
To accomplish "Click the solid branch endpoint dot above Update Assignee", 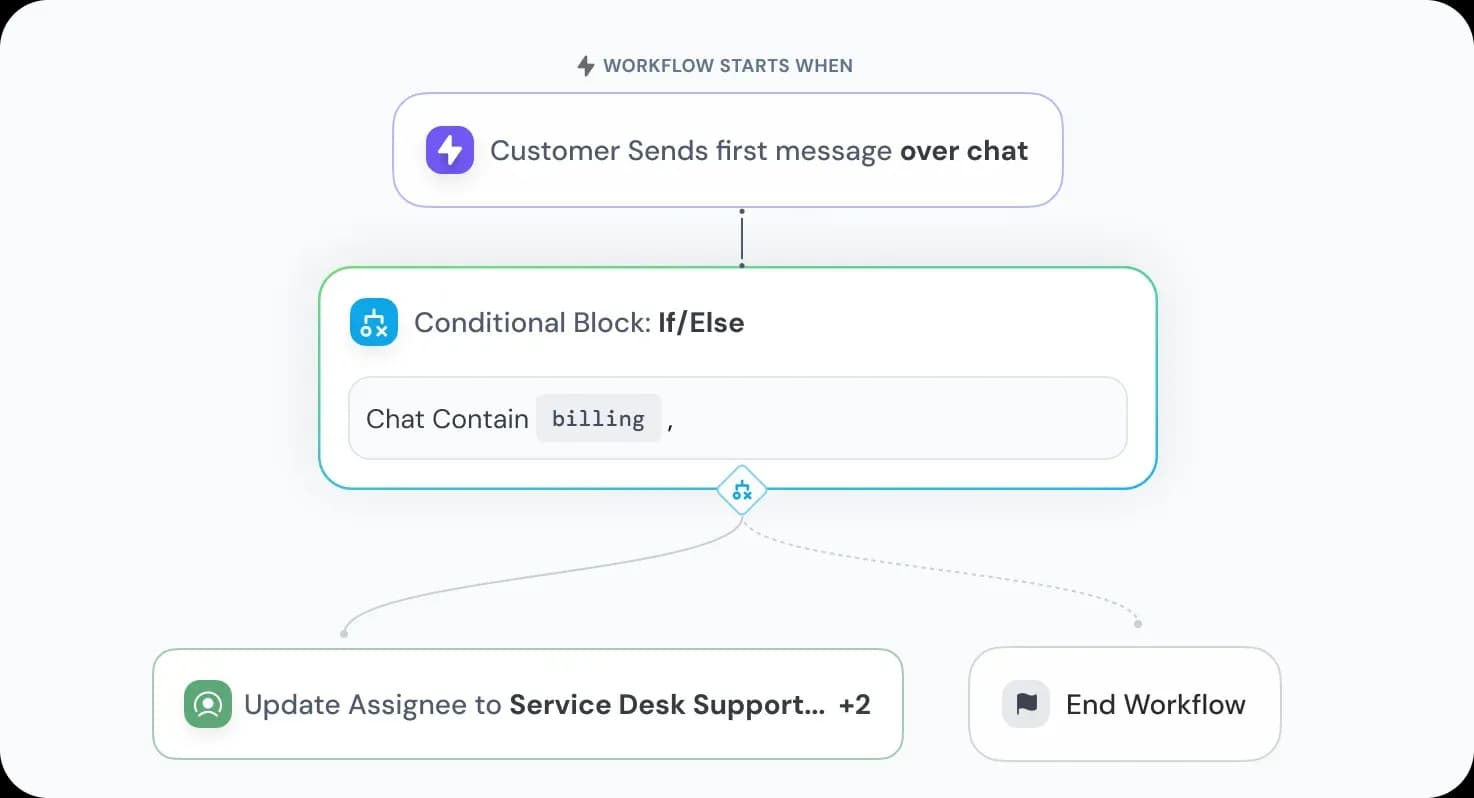I will click(344, 633).
